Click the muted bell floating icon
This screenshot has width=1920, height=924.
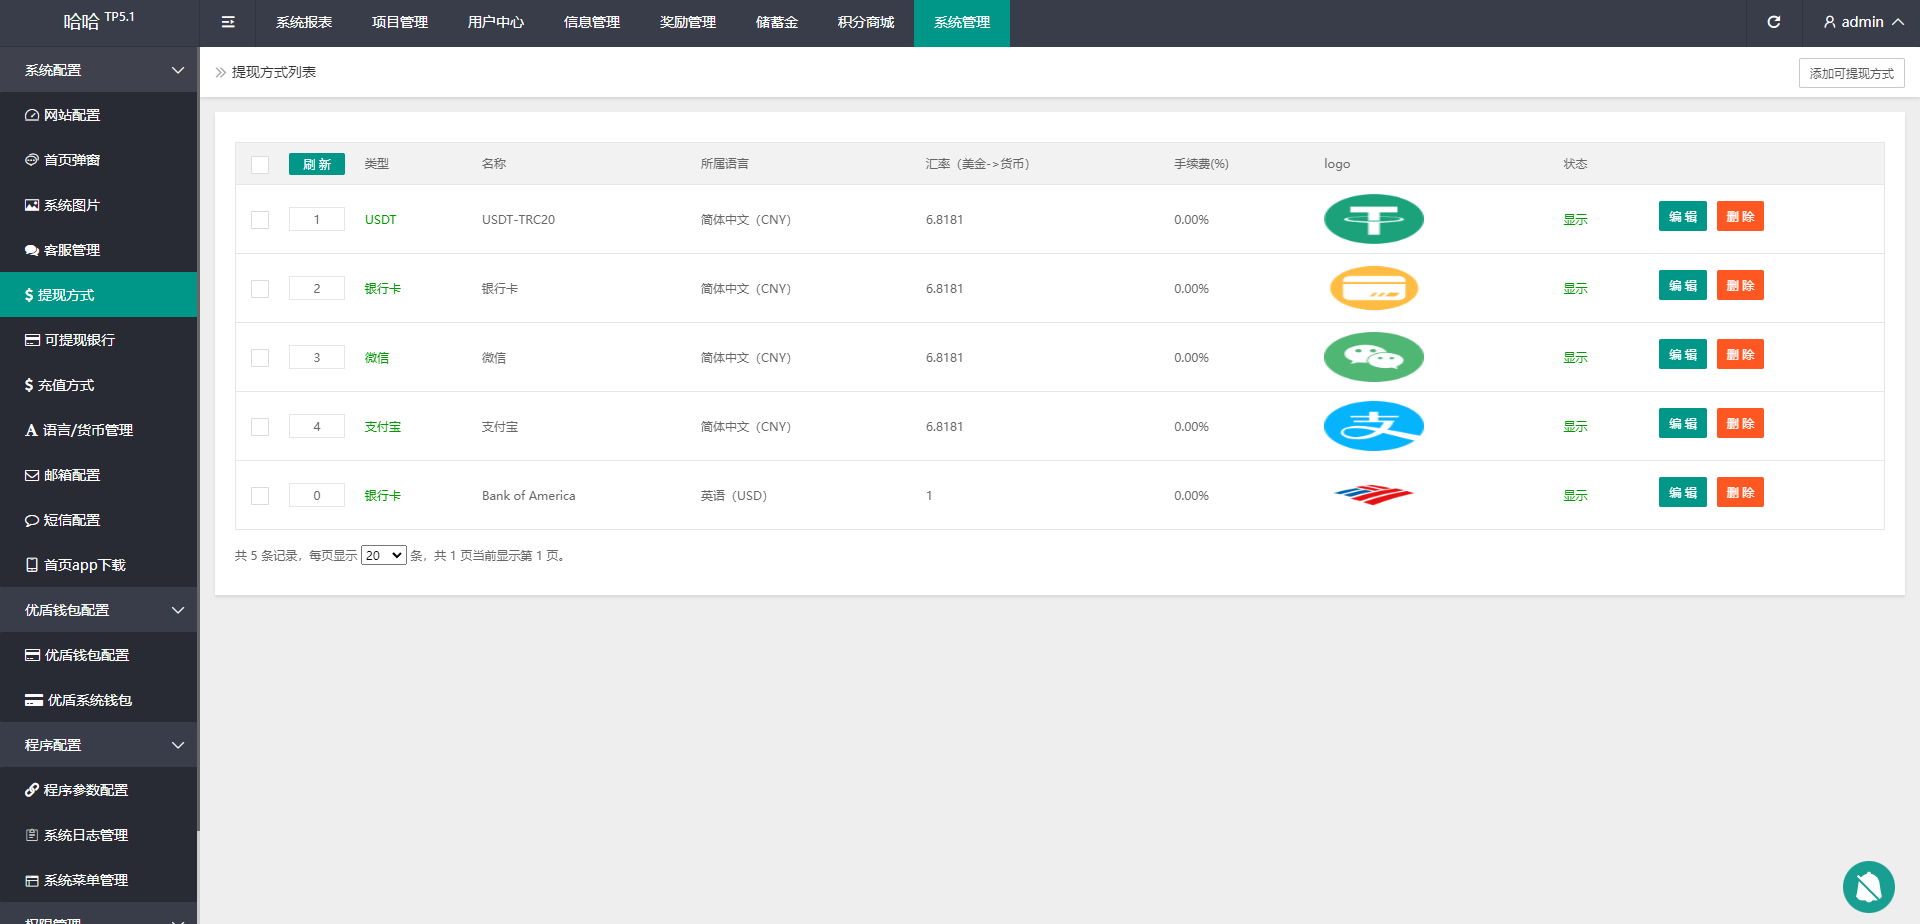coord(1868,886)
